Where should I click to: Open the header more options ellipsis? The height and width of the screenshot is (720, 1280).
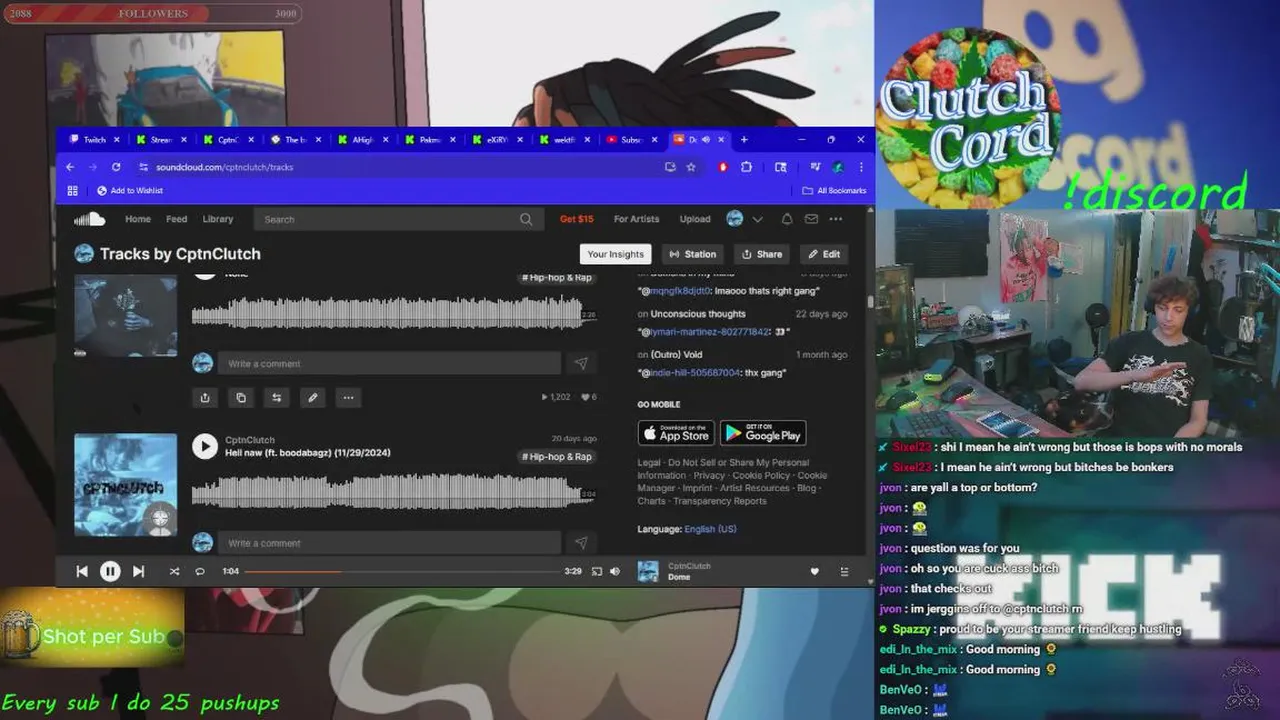tap(836, 219)
